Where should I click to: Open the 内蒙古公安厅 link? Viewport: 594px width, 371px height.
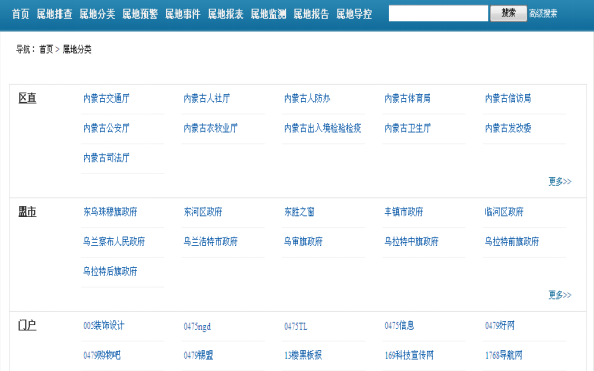[106, 128]
